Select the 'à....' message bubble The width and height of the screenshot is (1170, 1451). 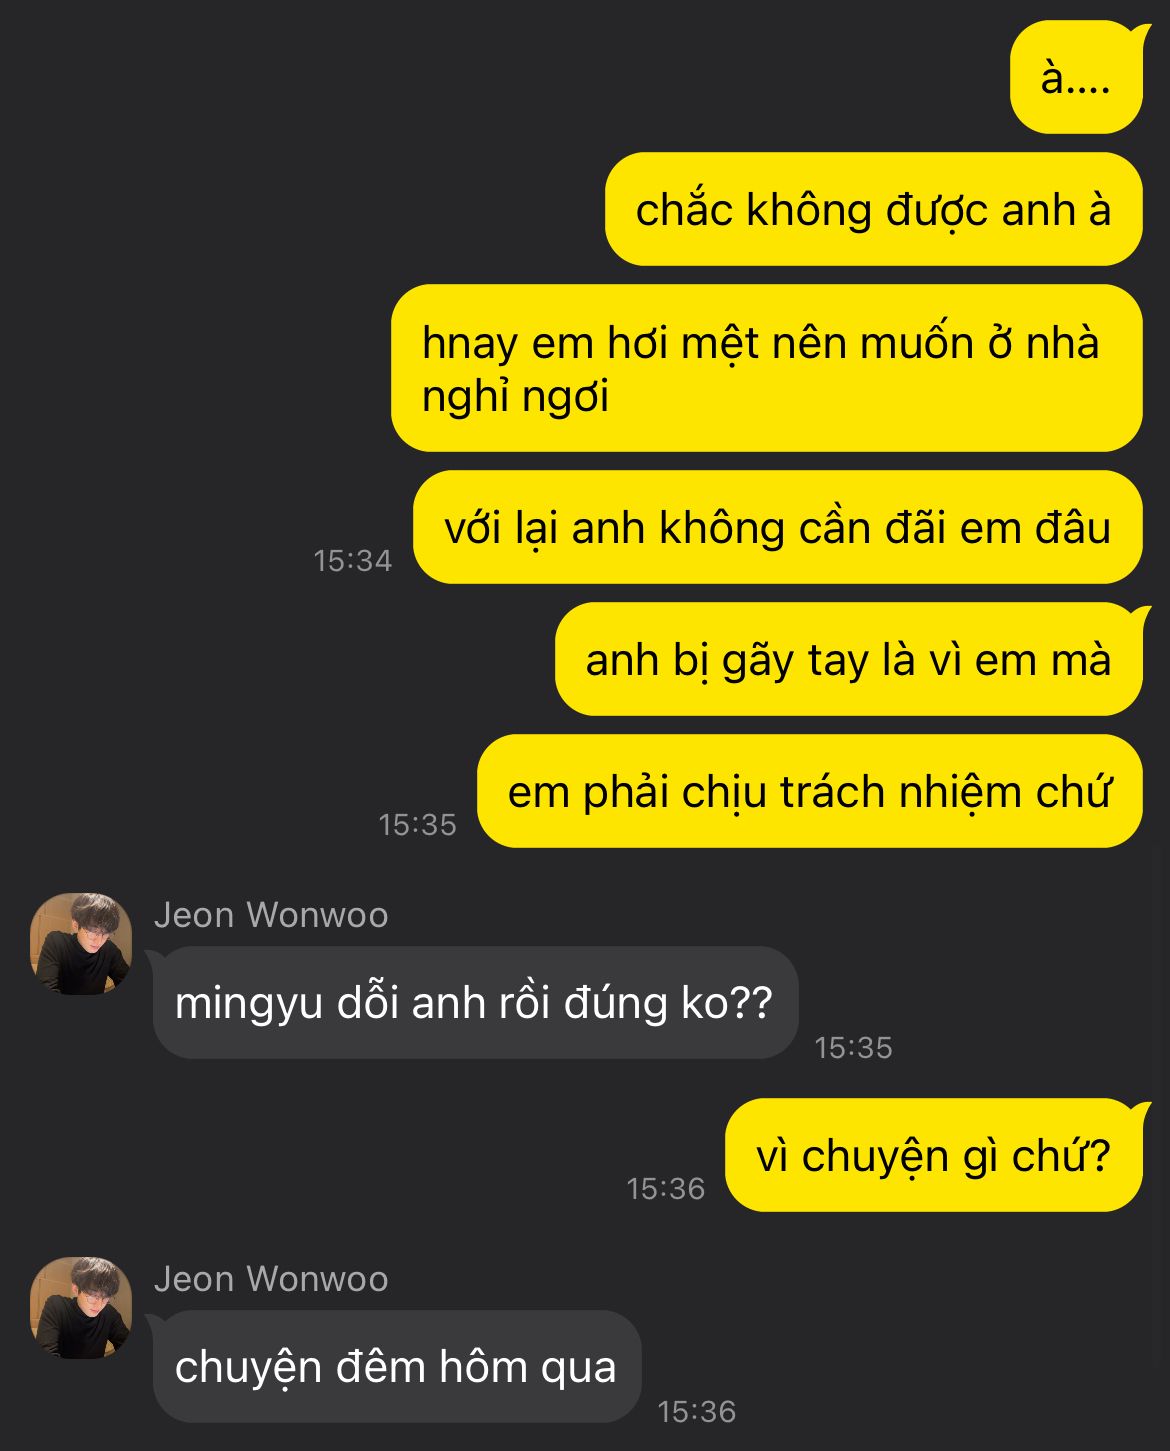1076,77
